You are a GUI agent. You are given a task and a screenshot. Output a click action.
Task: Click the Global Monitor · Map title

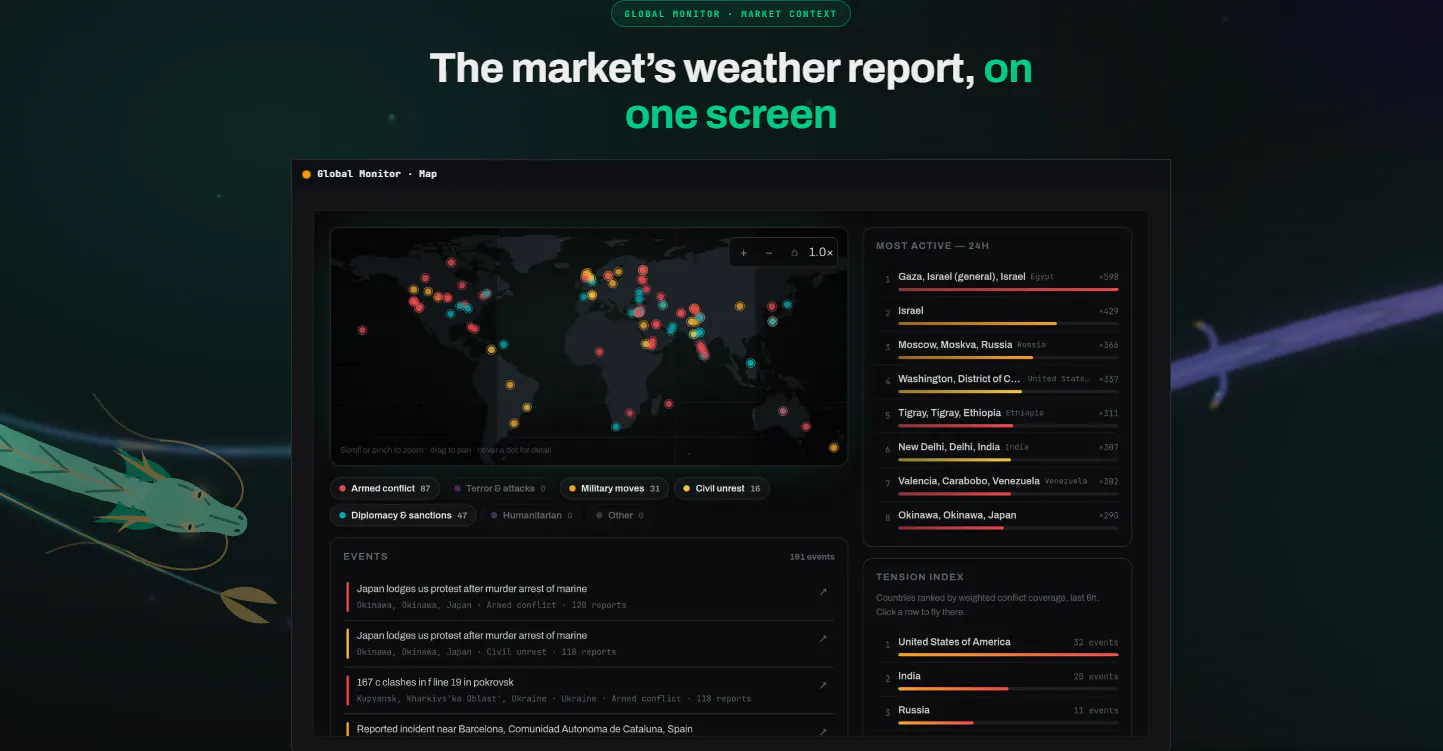pos(377,174)
